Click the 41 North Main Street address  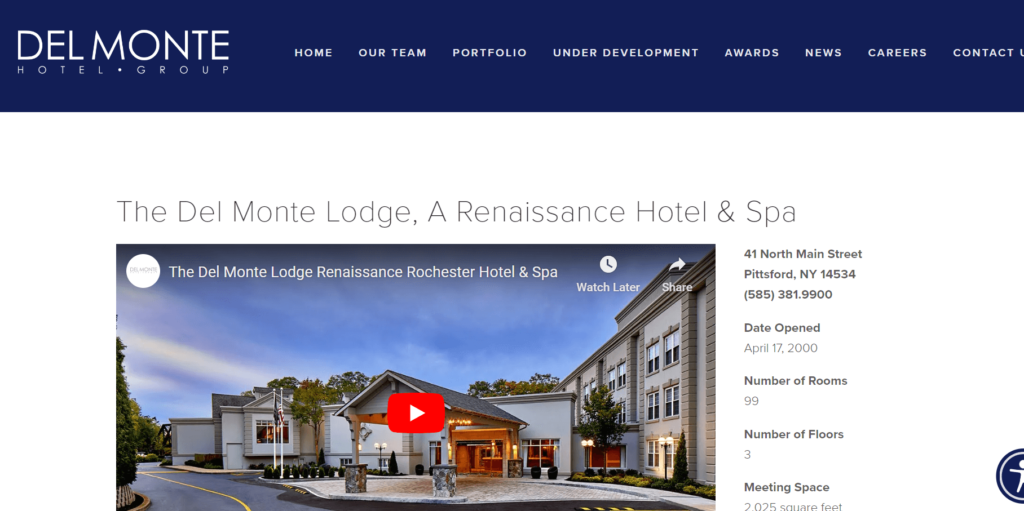(803, 254)
